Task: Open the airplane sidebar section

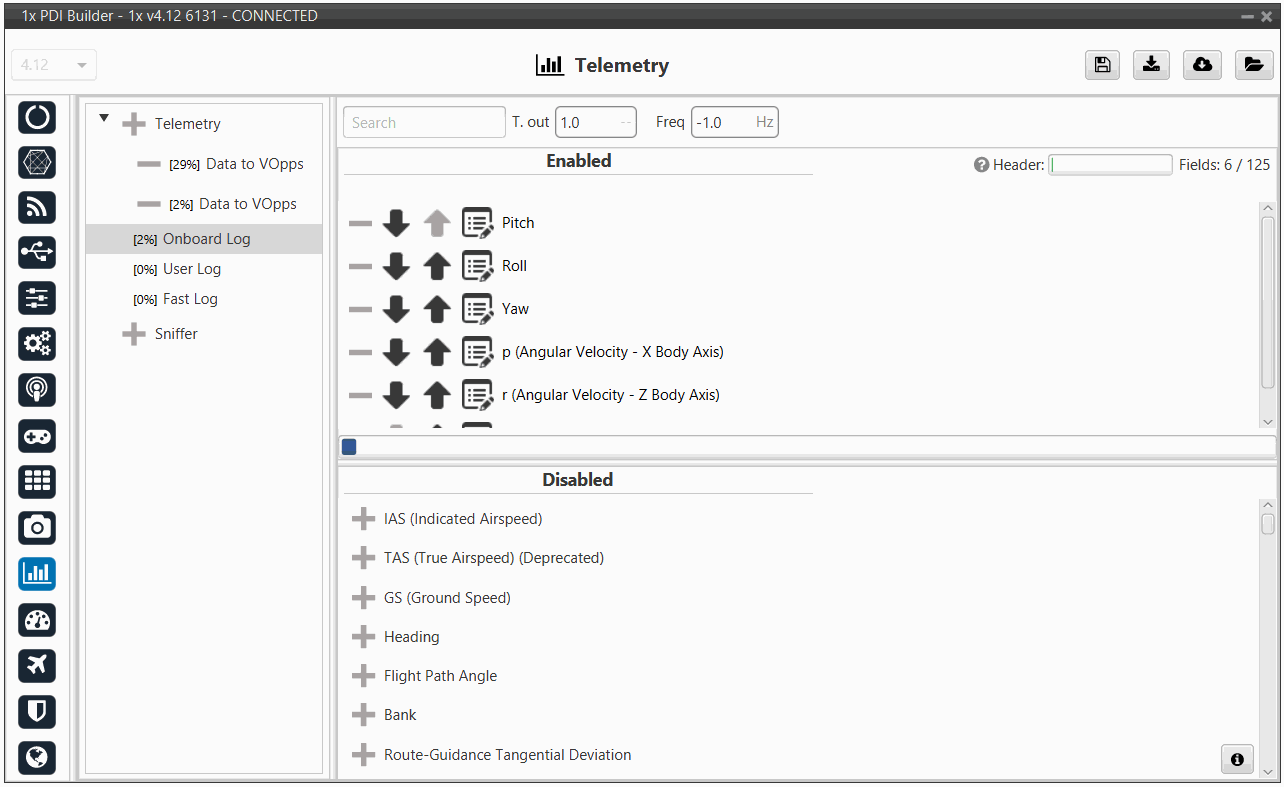Action: click(37, 665)
